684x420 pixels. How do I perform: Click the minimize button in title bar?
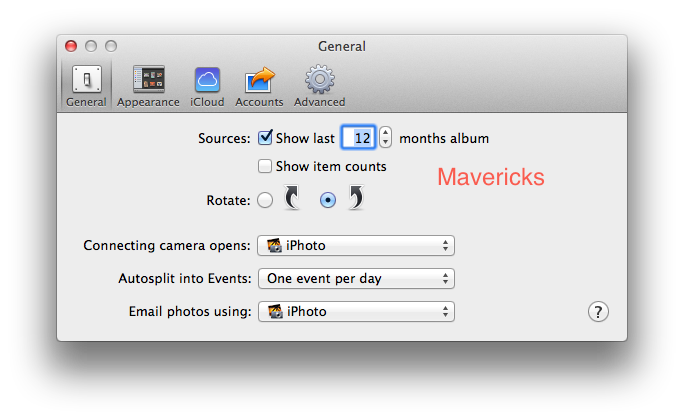pyautogui.click(x=91, y=46)
